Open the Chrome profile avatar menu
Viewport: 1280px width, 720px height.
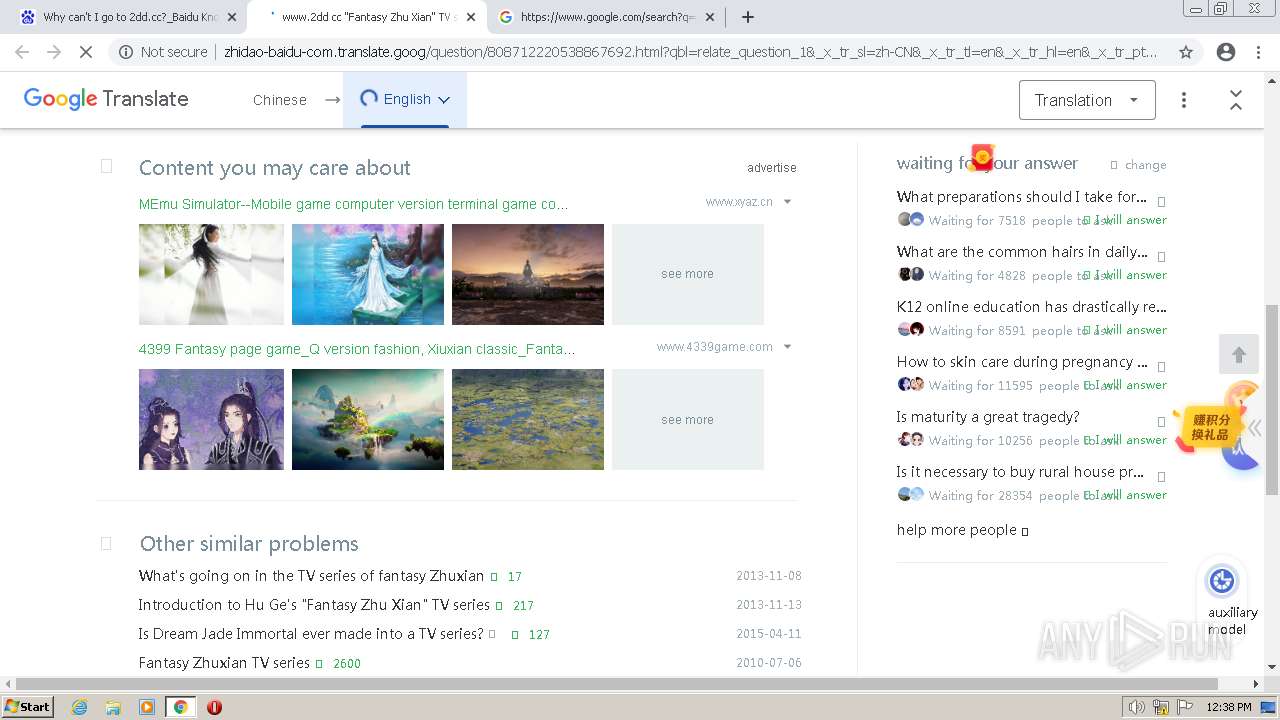click(x=1226, y=52)
